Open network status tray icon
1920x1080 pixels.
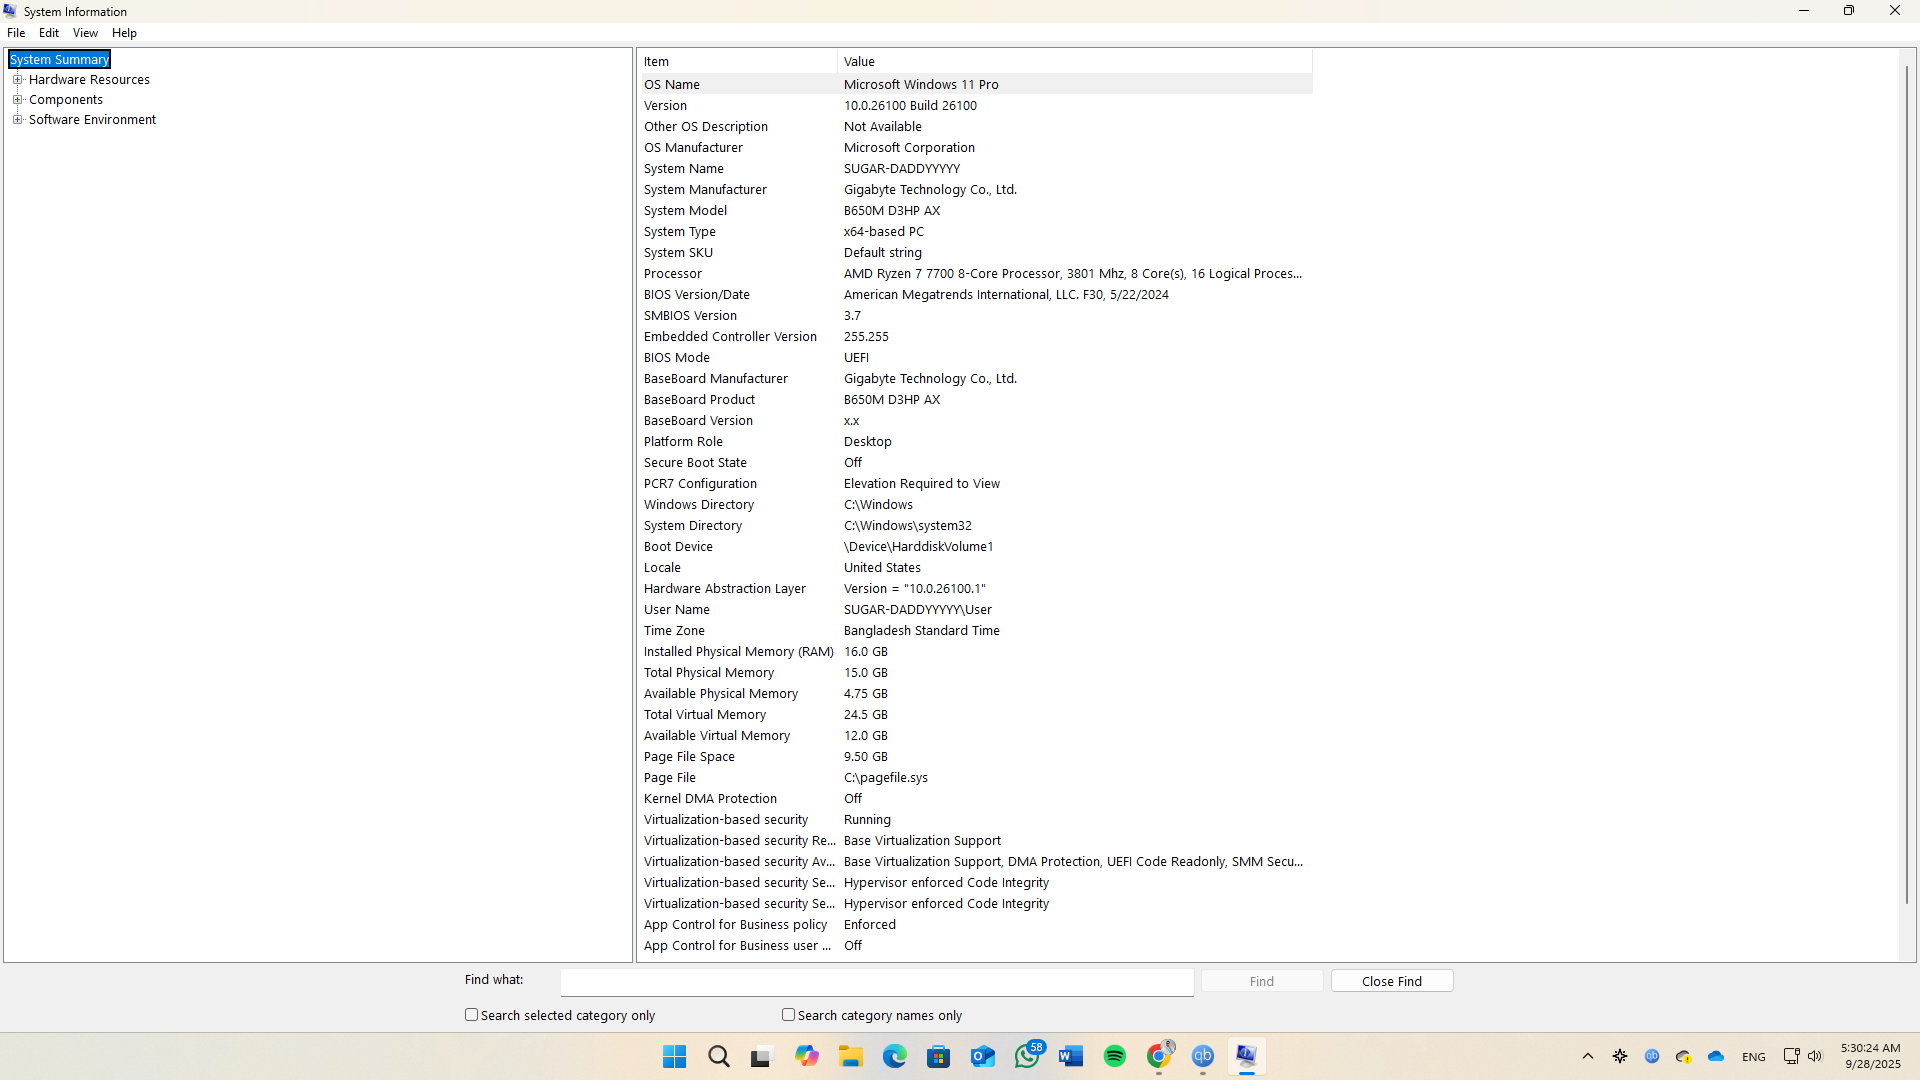click(x=1791, y=1056)
